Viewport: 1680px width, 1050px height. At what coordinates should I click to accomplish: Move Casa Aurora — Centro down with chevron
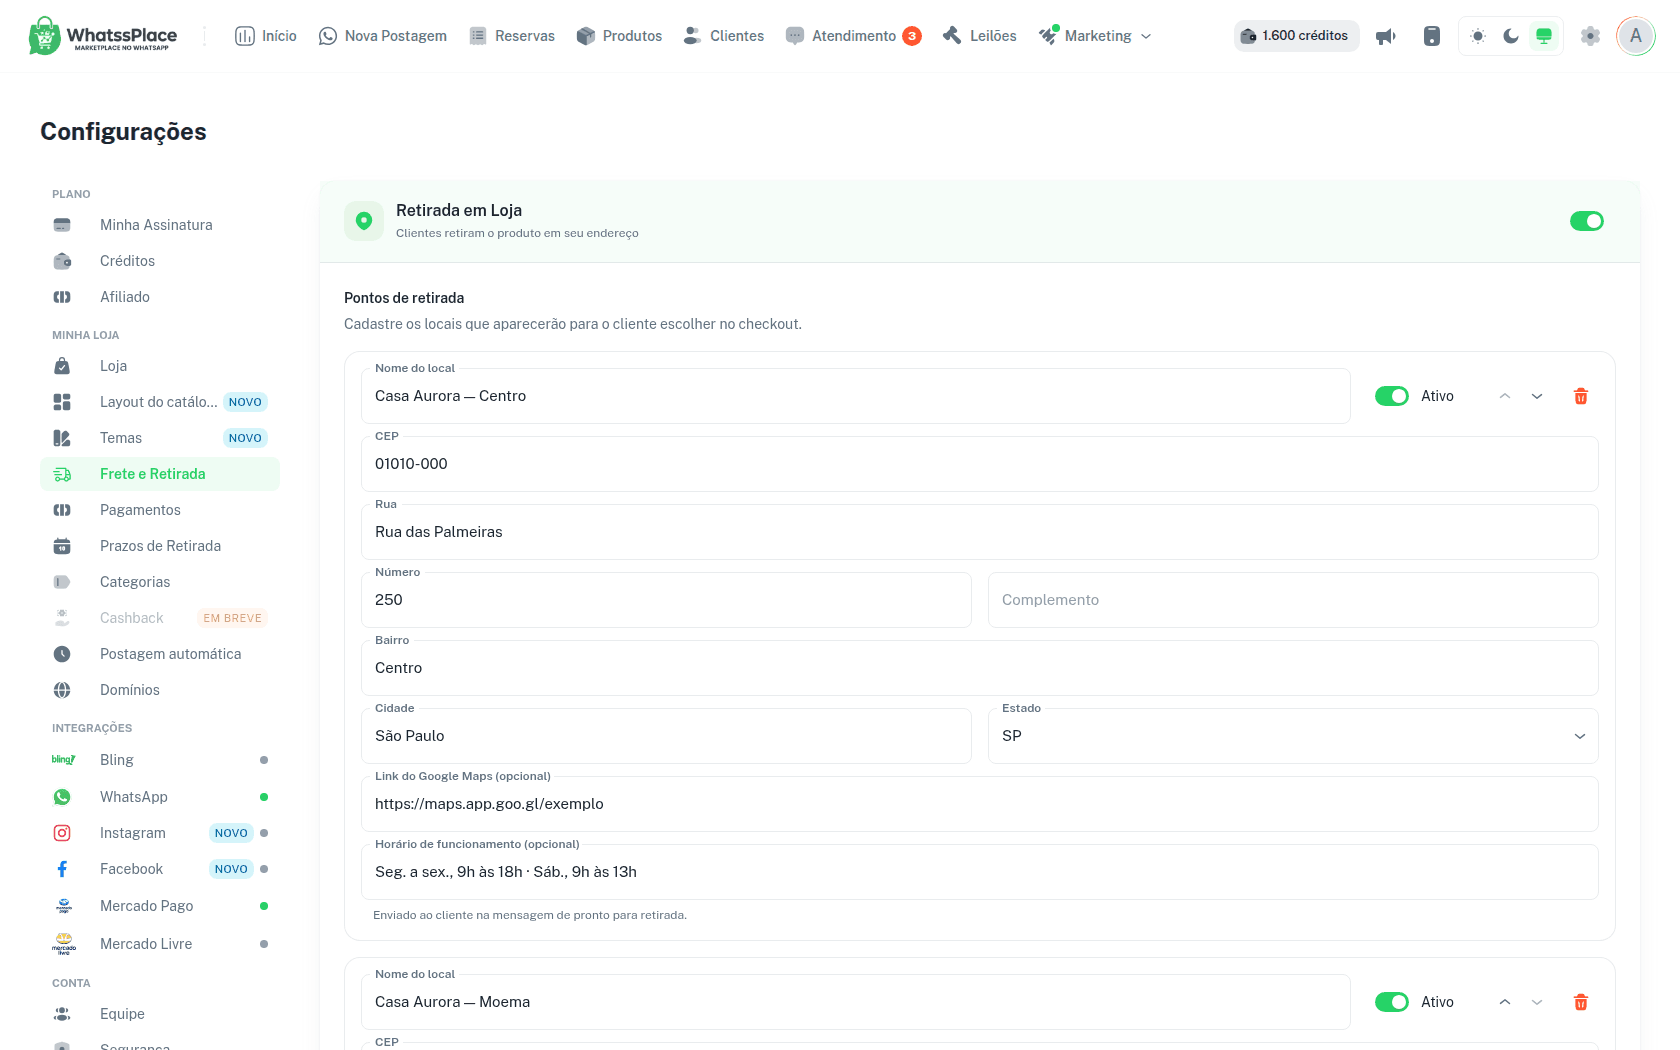[x=1537, y=396]
